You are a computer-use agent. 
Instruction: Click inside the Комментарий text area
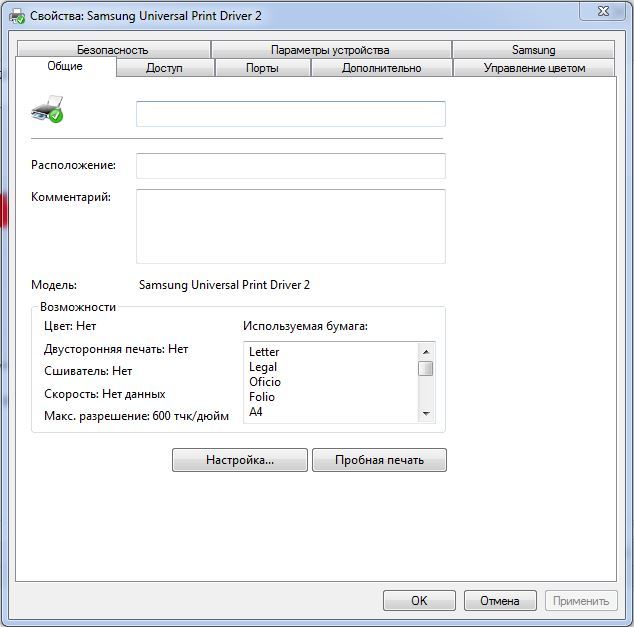(290, 226)
